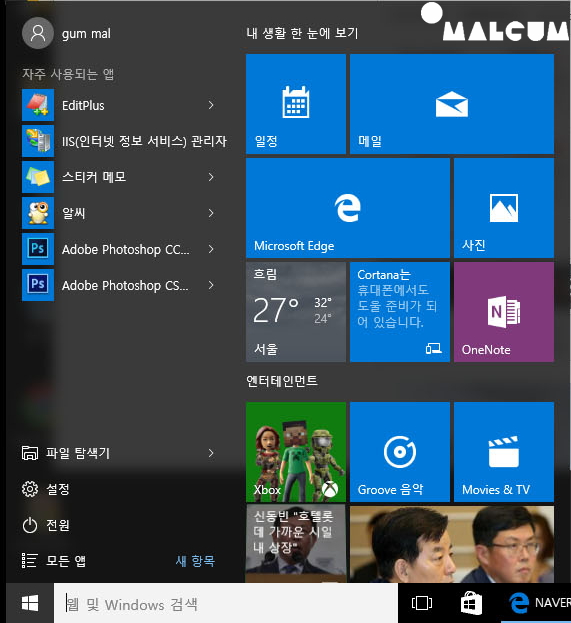
Task: Open the Cortana phone tip tile
Action: 400,312
